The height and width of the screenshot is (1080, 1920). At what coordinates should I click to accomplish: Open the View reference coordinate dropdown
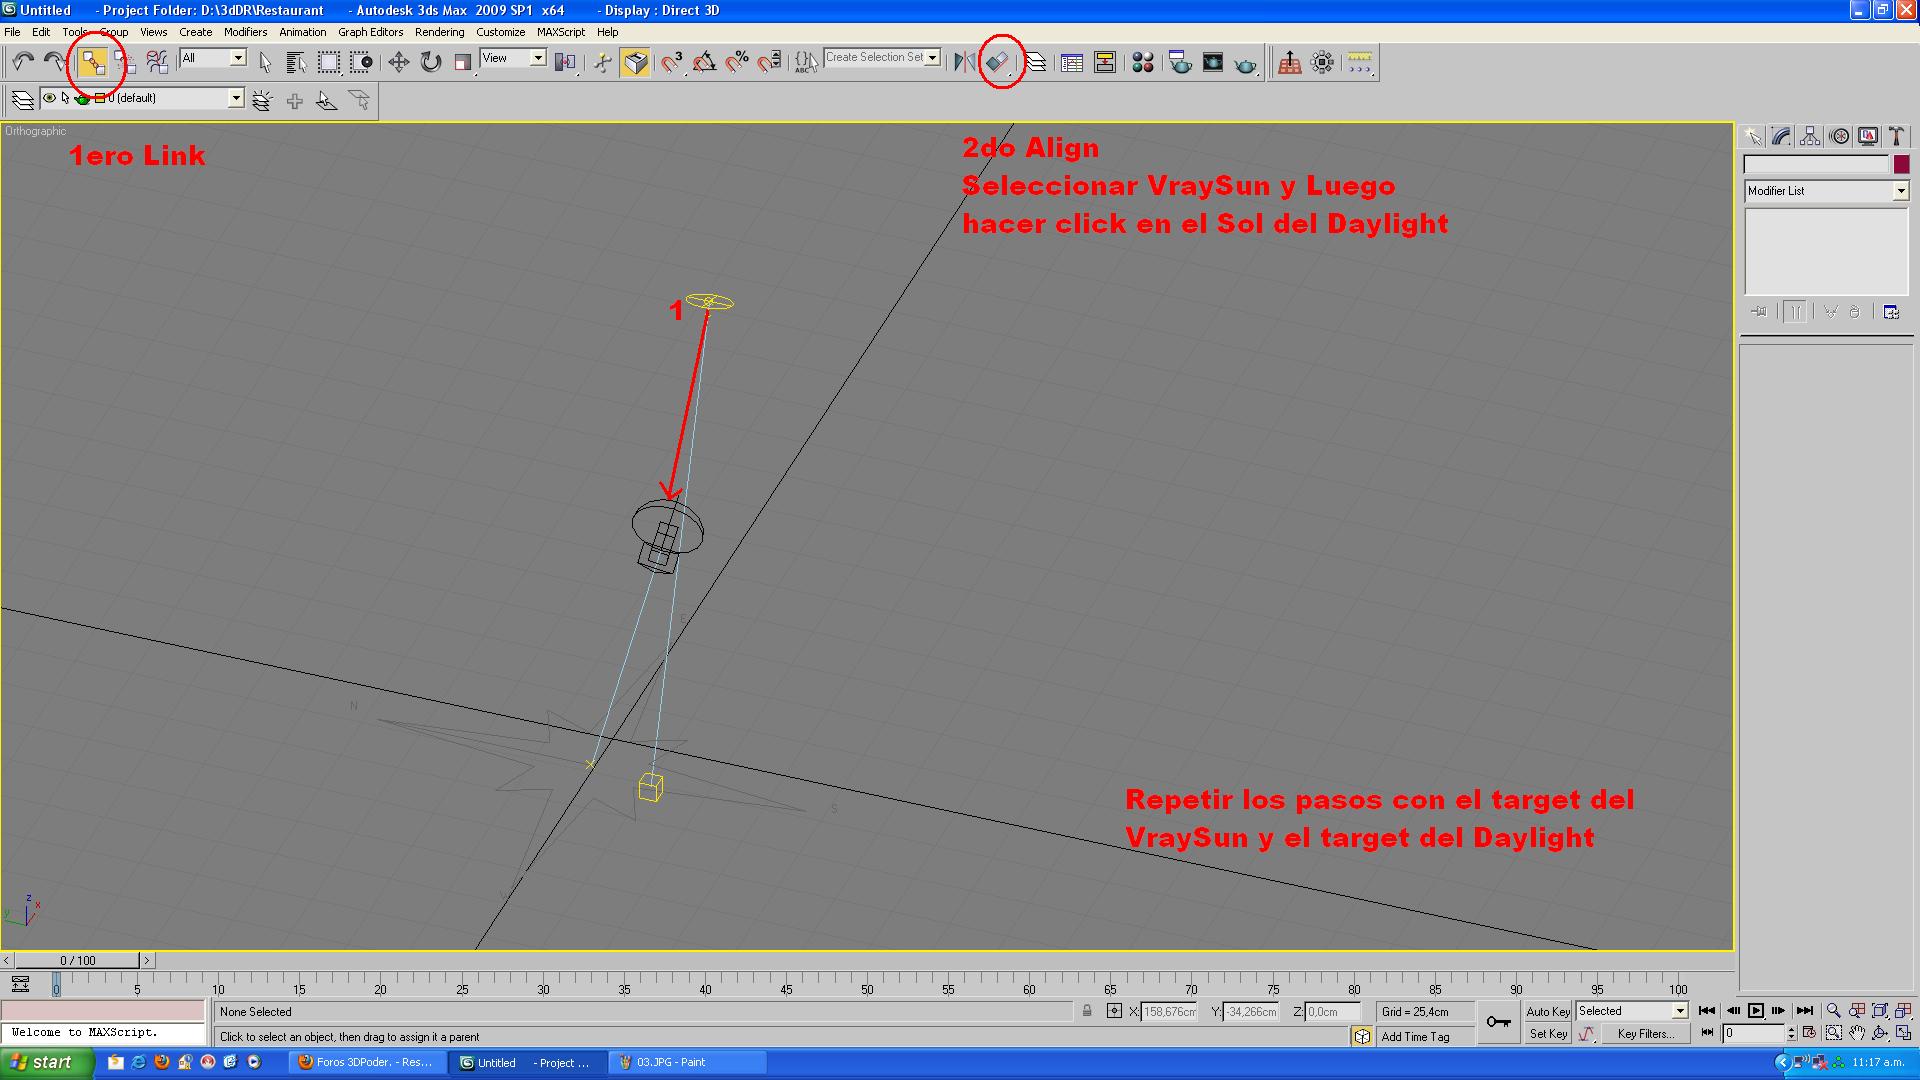537,59
